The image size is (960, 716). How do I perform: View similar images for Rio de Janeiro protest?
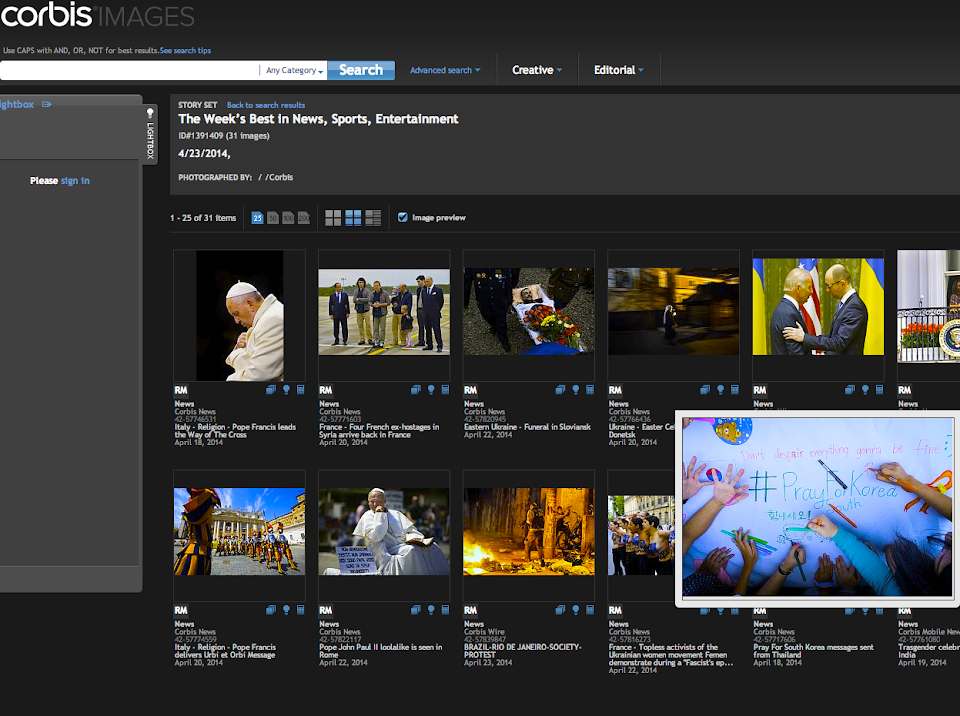[x=560, y=610]
